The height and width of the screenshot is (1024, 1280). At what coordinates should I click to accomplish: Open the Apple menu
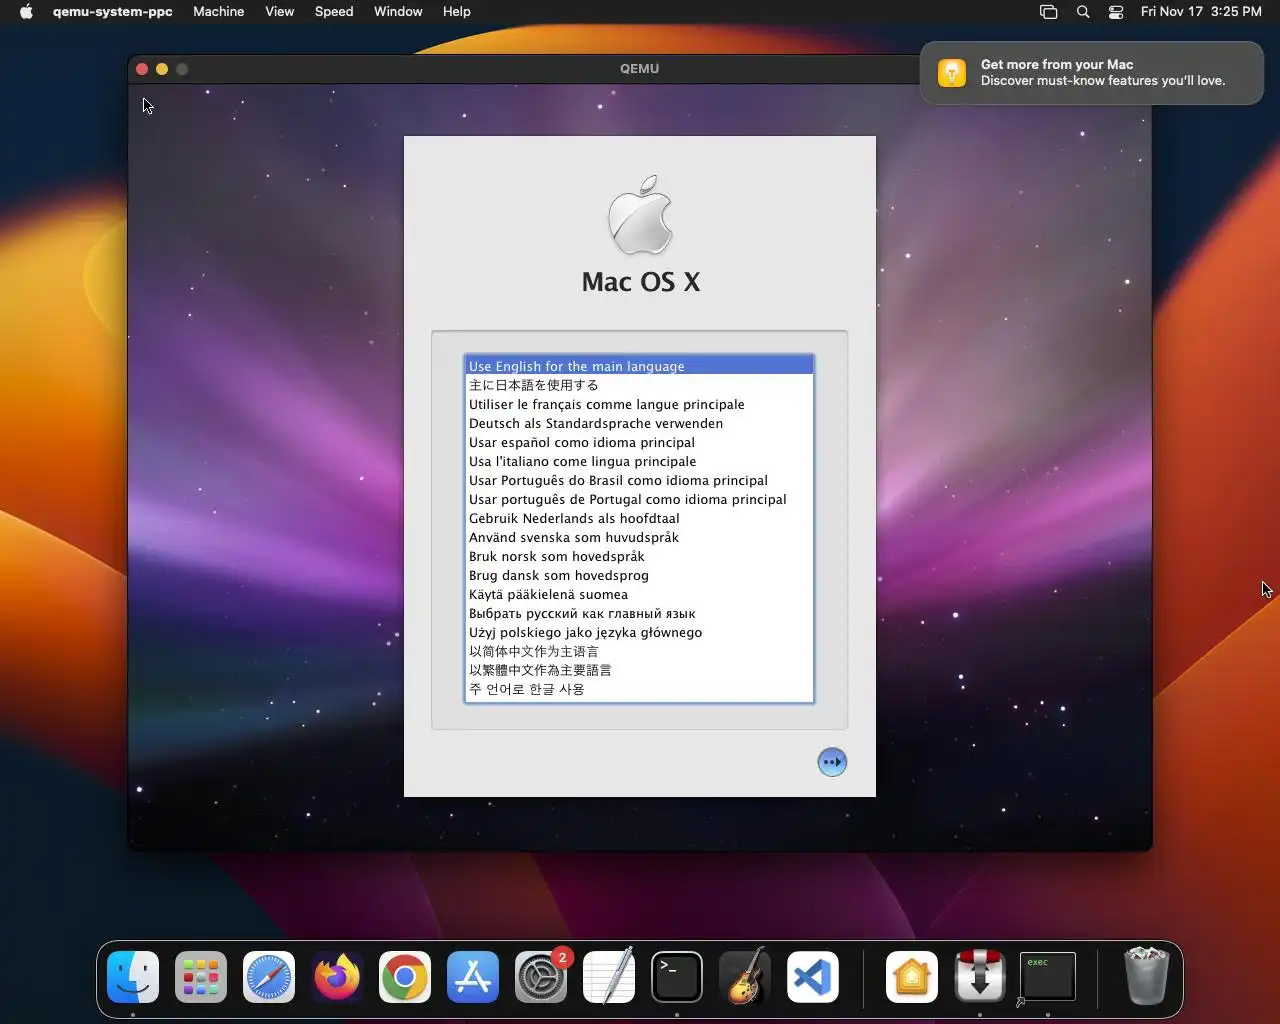tap(26, 12)
